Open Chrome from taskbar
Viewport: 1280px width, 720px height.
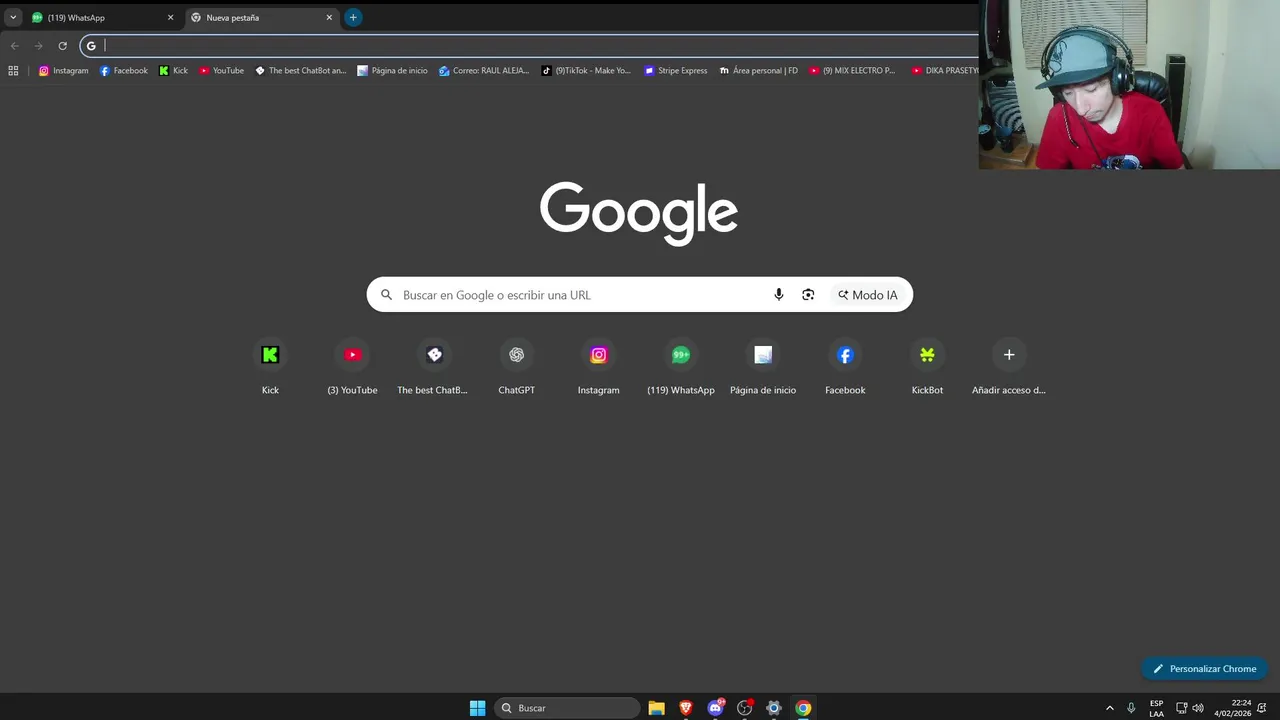[803, 708]
